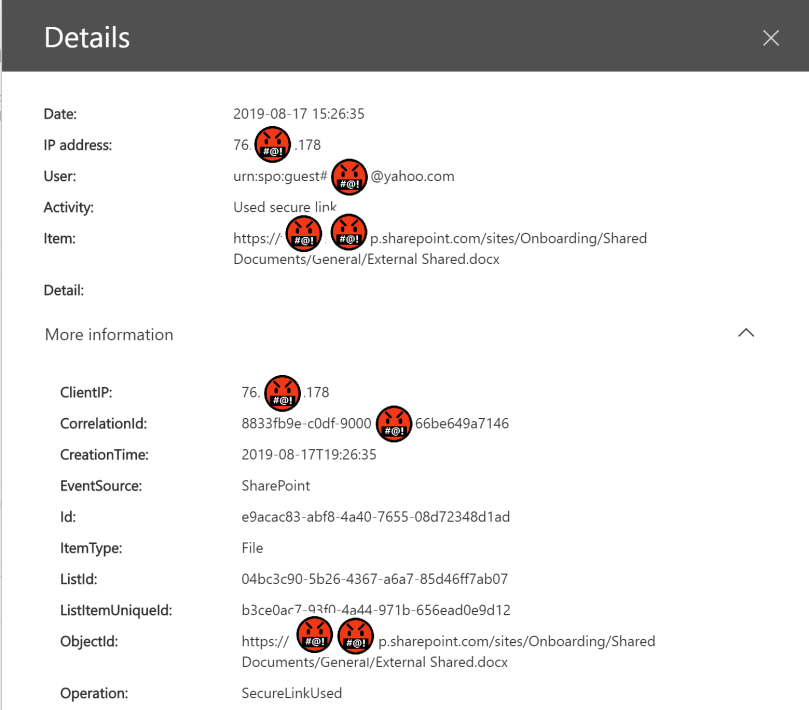Image resolution: width=809 pixels, height=710 pixels.
Task: Close the Details panel
Action: point(770,38)
